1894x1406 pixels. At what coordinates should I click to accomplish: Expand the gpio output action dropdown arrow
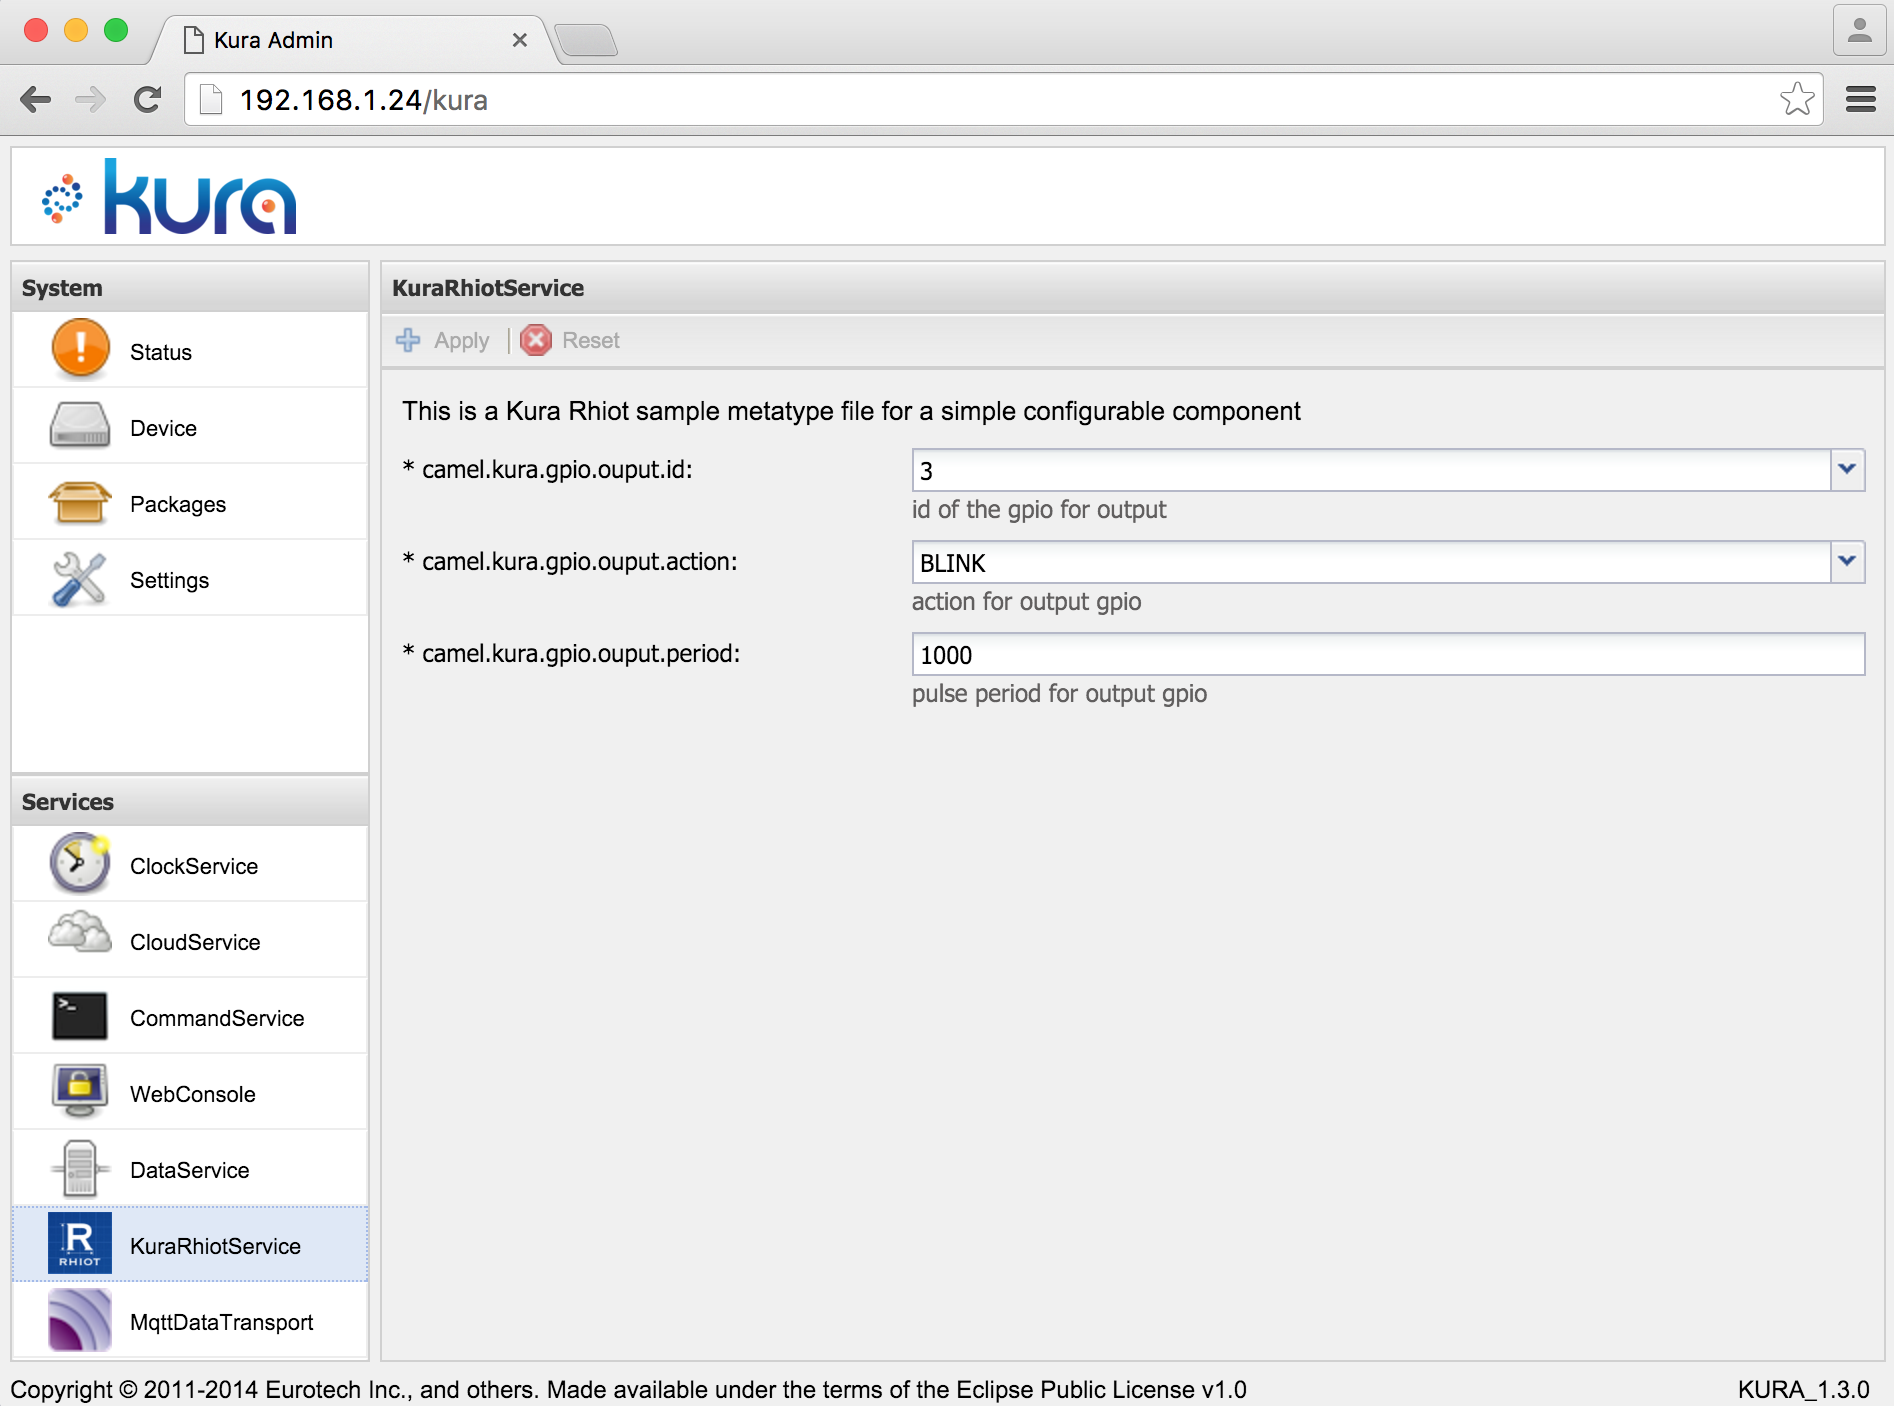[x=1847, y=562]
